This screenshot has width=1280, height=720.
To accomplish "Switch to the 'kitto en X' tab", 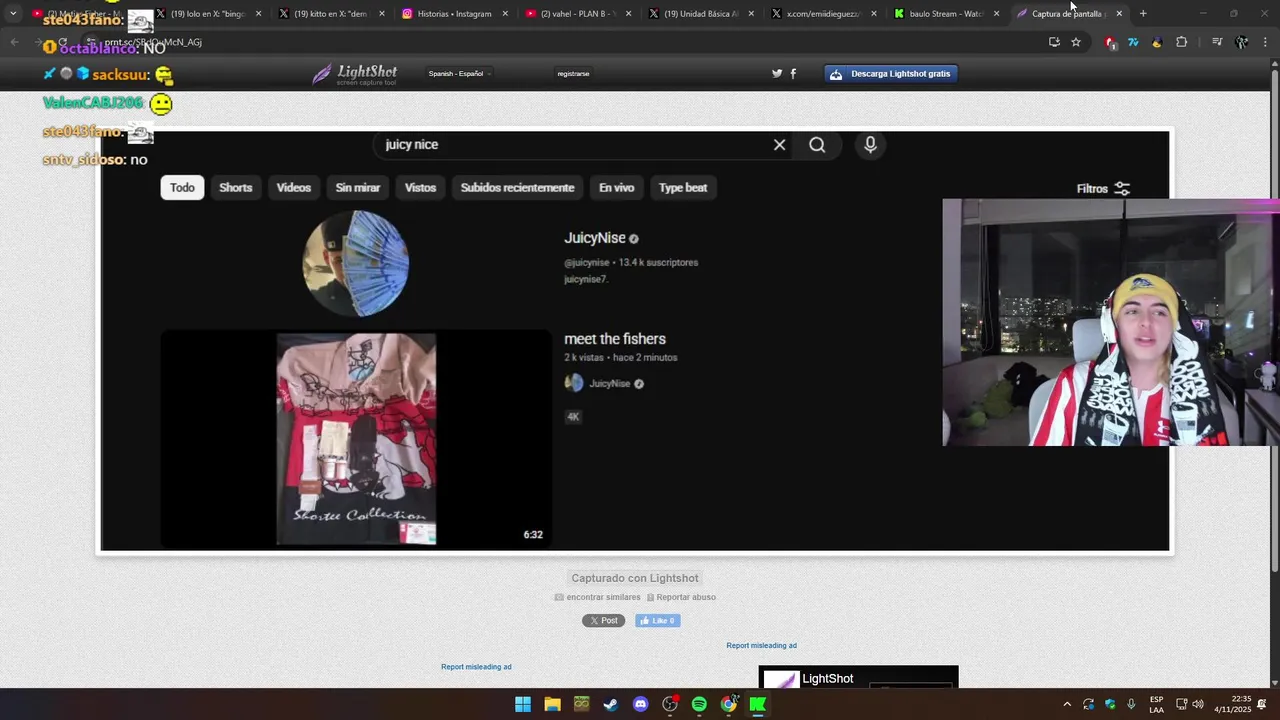I will 331,14.
